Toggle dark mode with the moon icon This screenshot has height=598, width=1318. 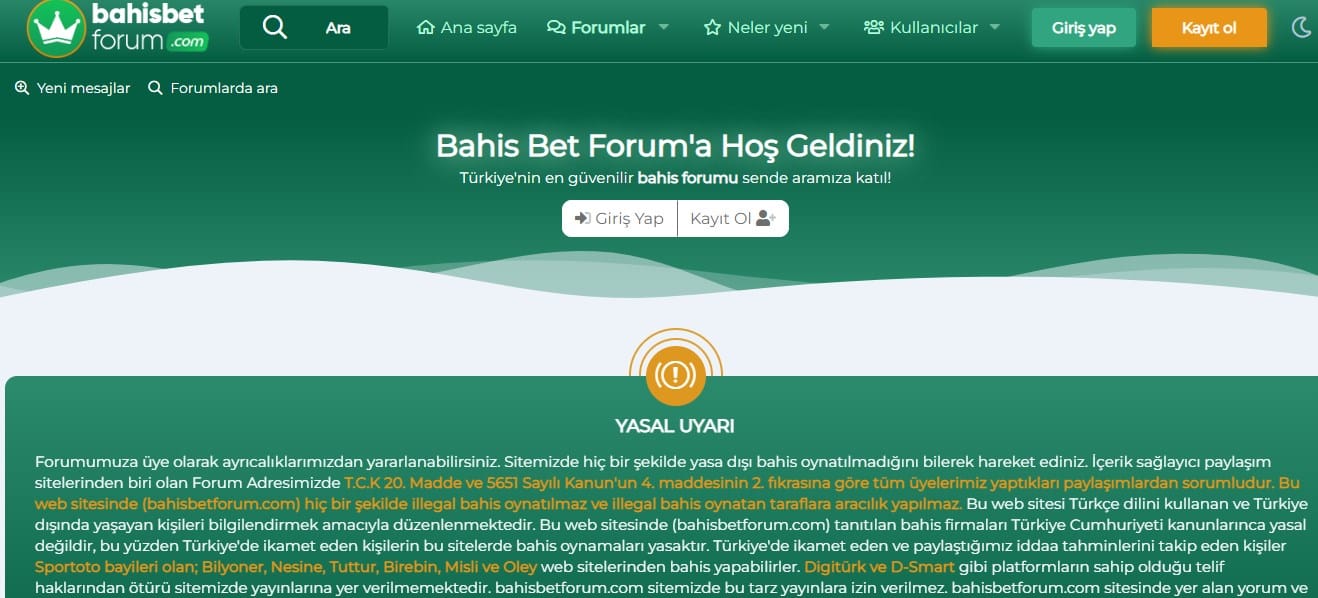(x=1301, y=27)
